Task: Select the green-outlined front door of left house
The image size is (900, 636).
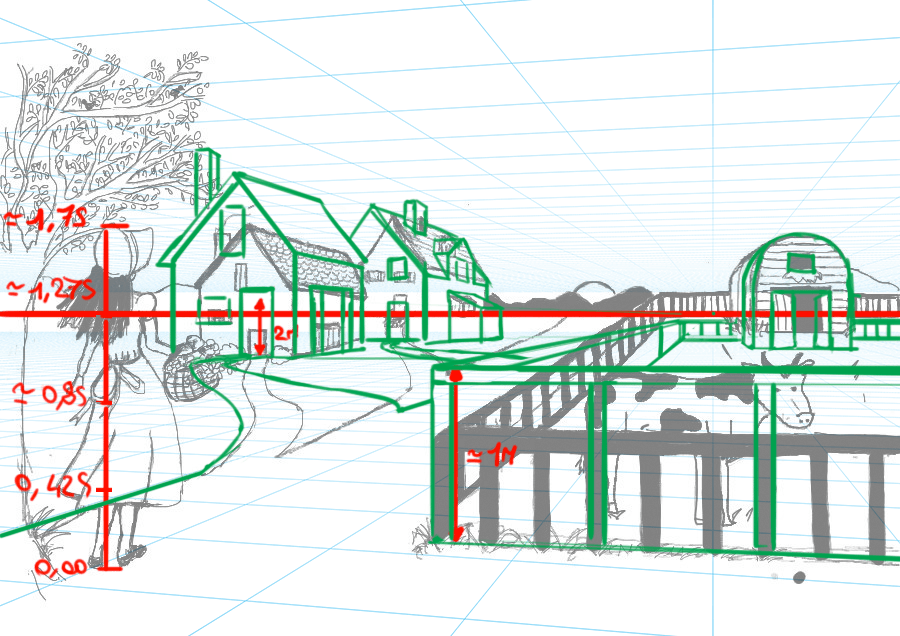Action: (x=257, y=322)
